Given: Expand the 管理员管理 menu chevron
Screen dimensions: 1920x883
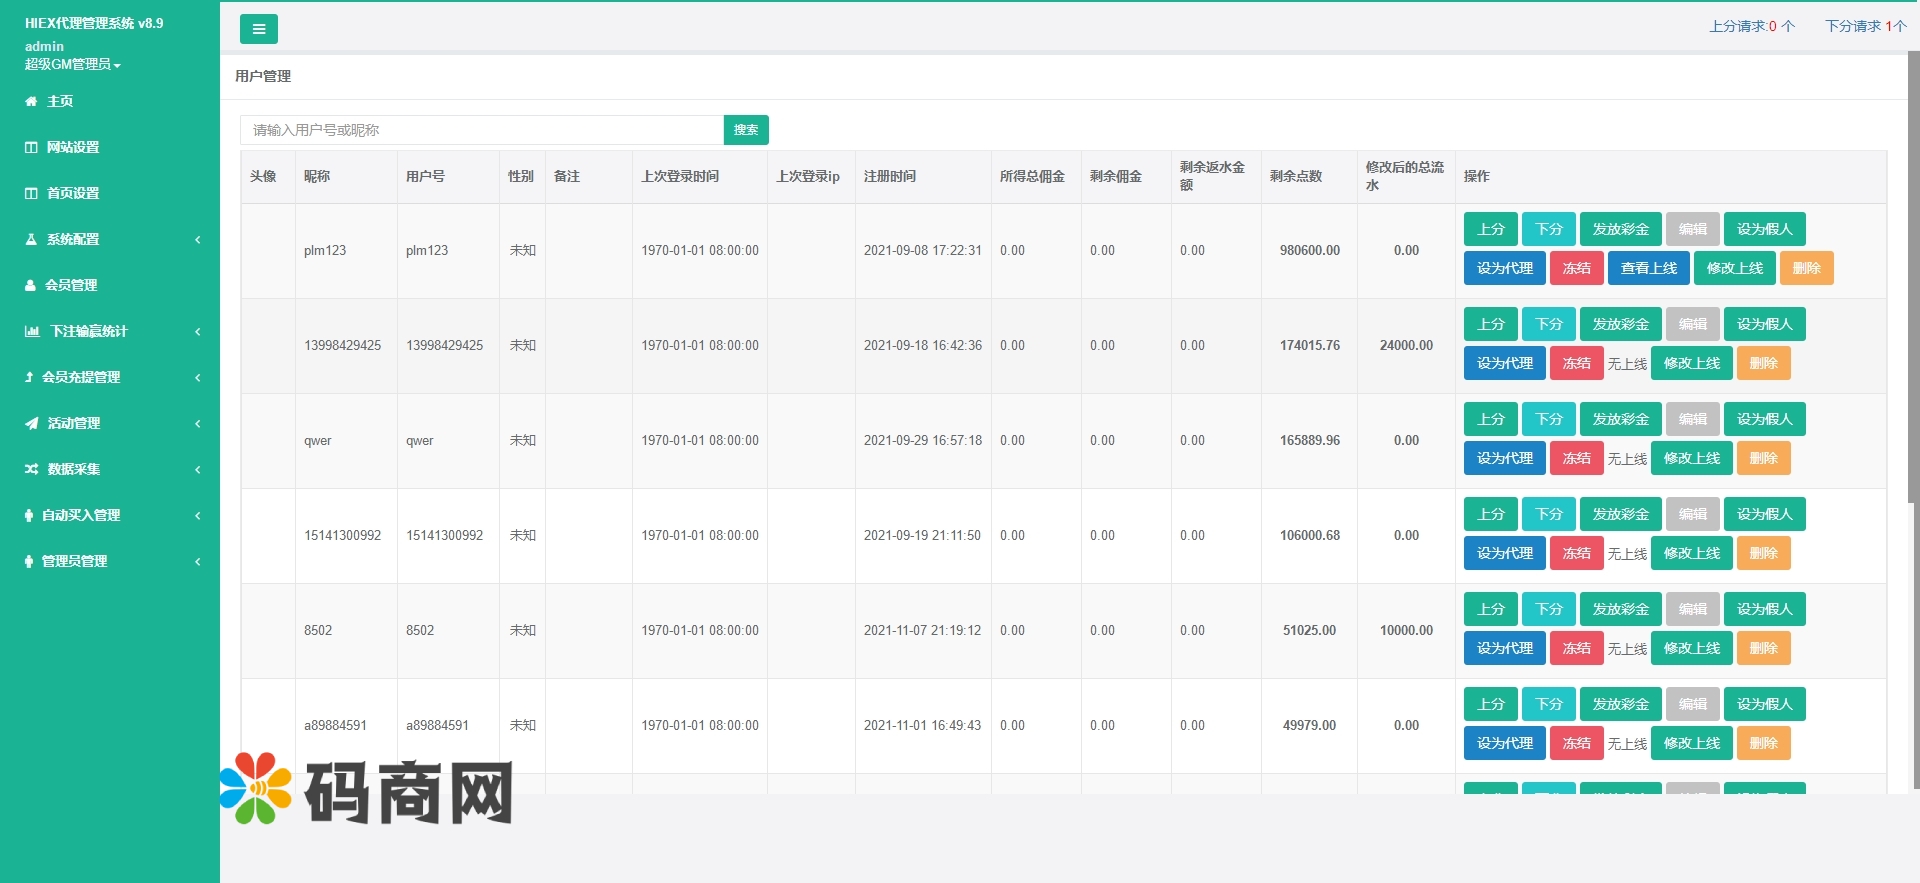Looking at the screenshot, I should [x=198, y=561].
